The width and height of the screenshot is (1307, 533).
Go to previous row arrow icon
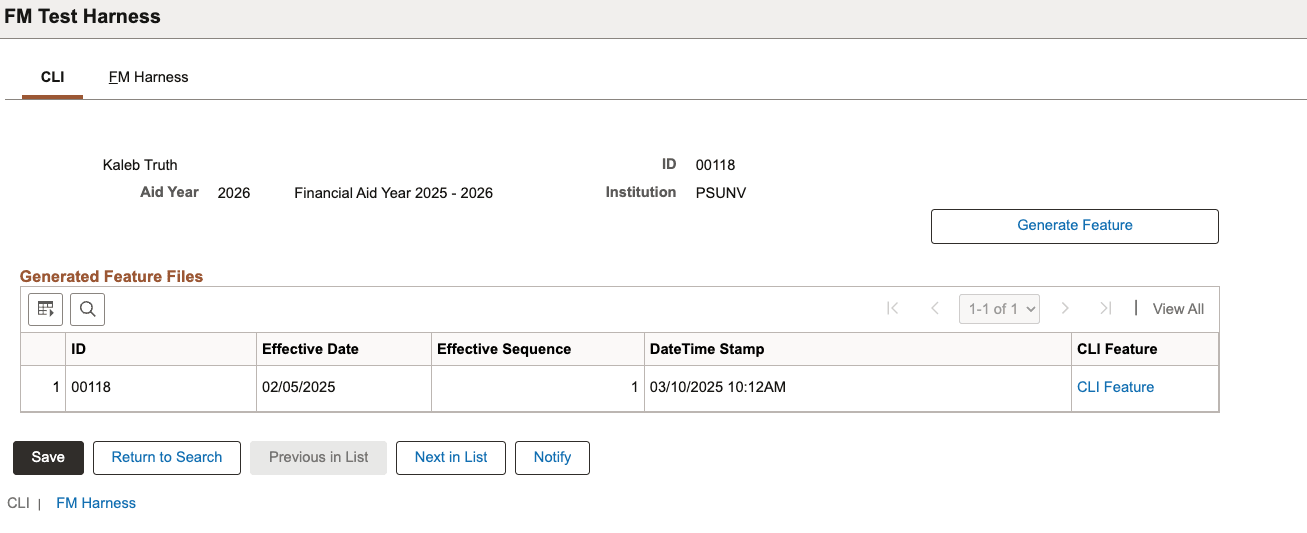[935, 309]
